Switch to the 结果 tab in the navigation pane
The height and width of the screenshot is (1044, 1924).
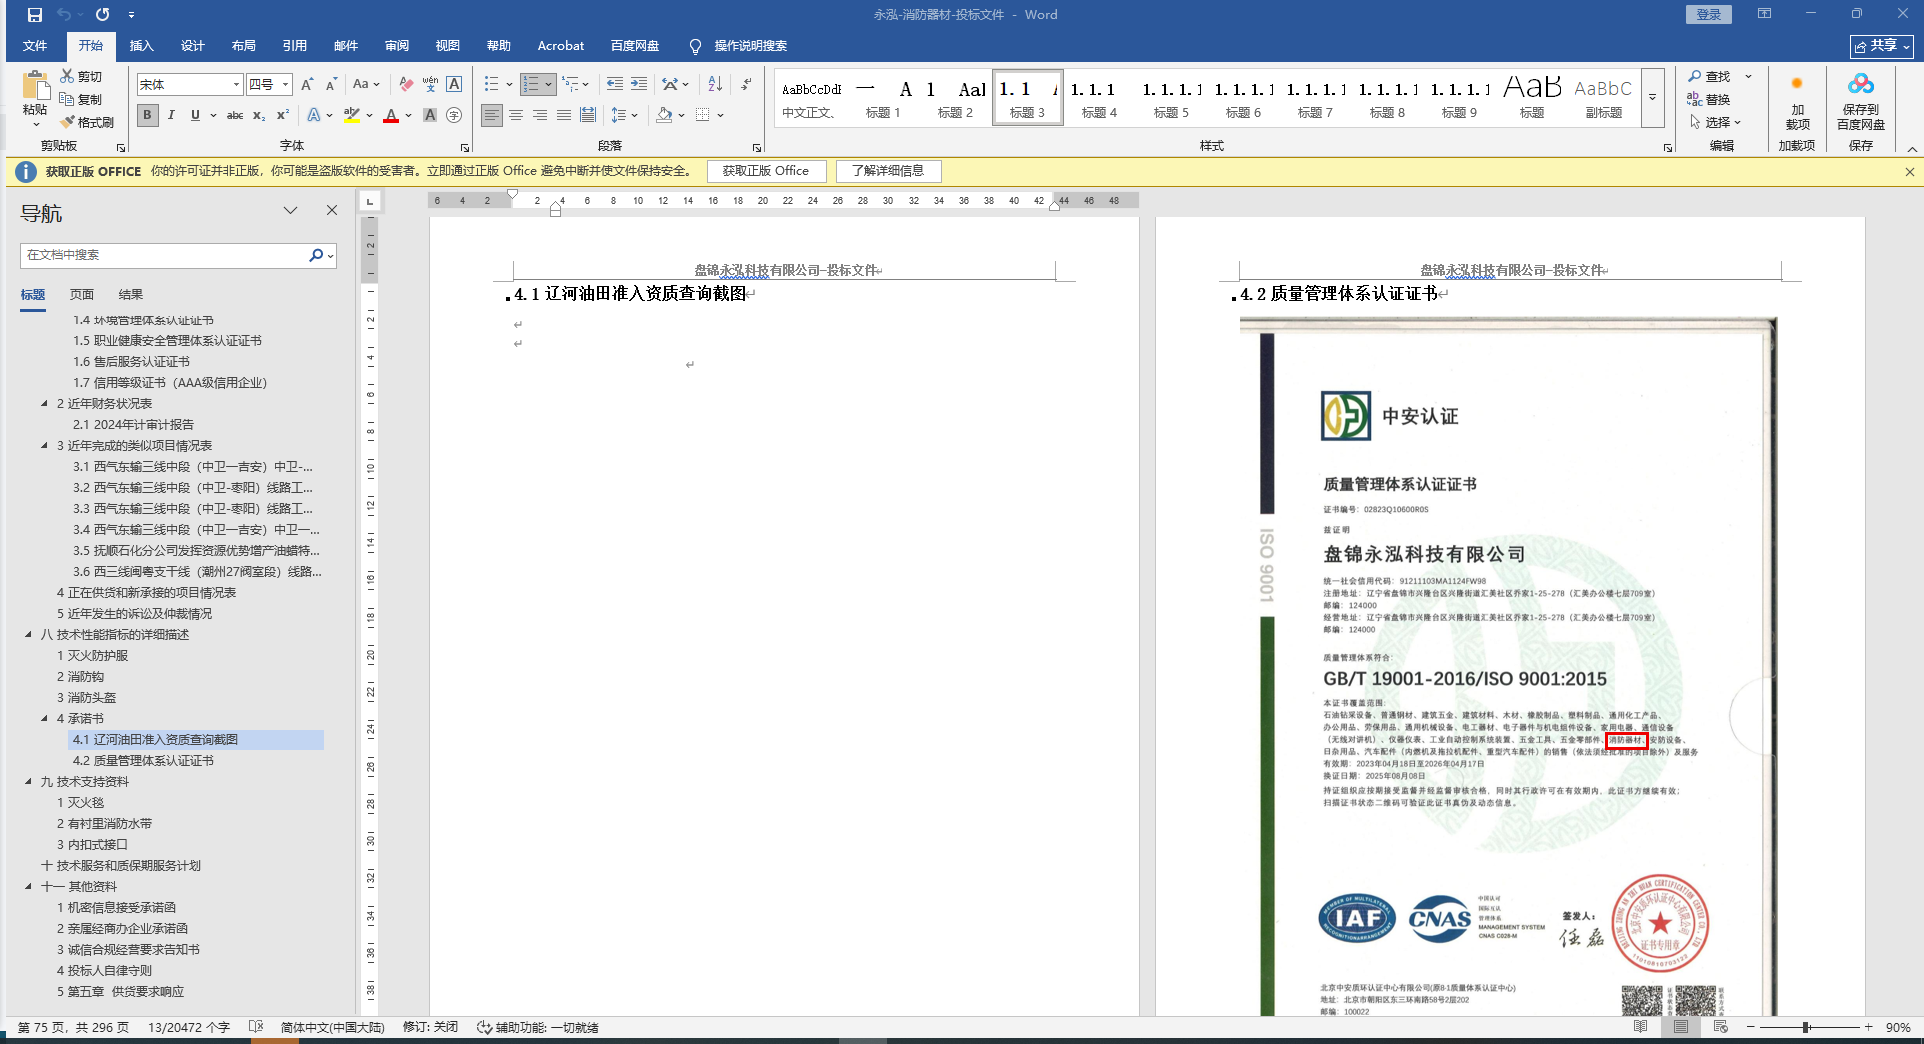pos(130,295)
